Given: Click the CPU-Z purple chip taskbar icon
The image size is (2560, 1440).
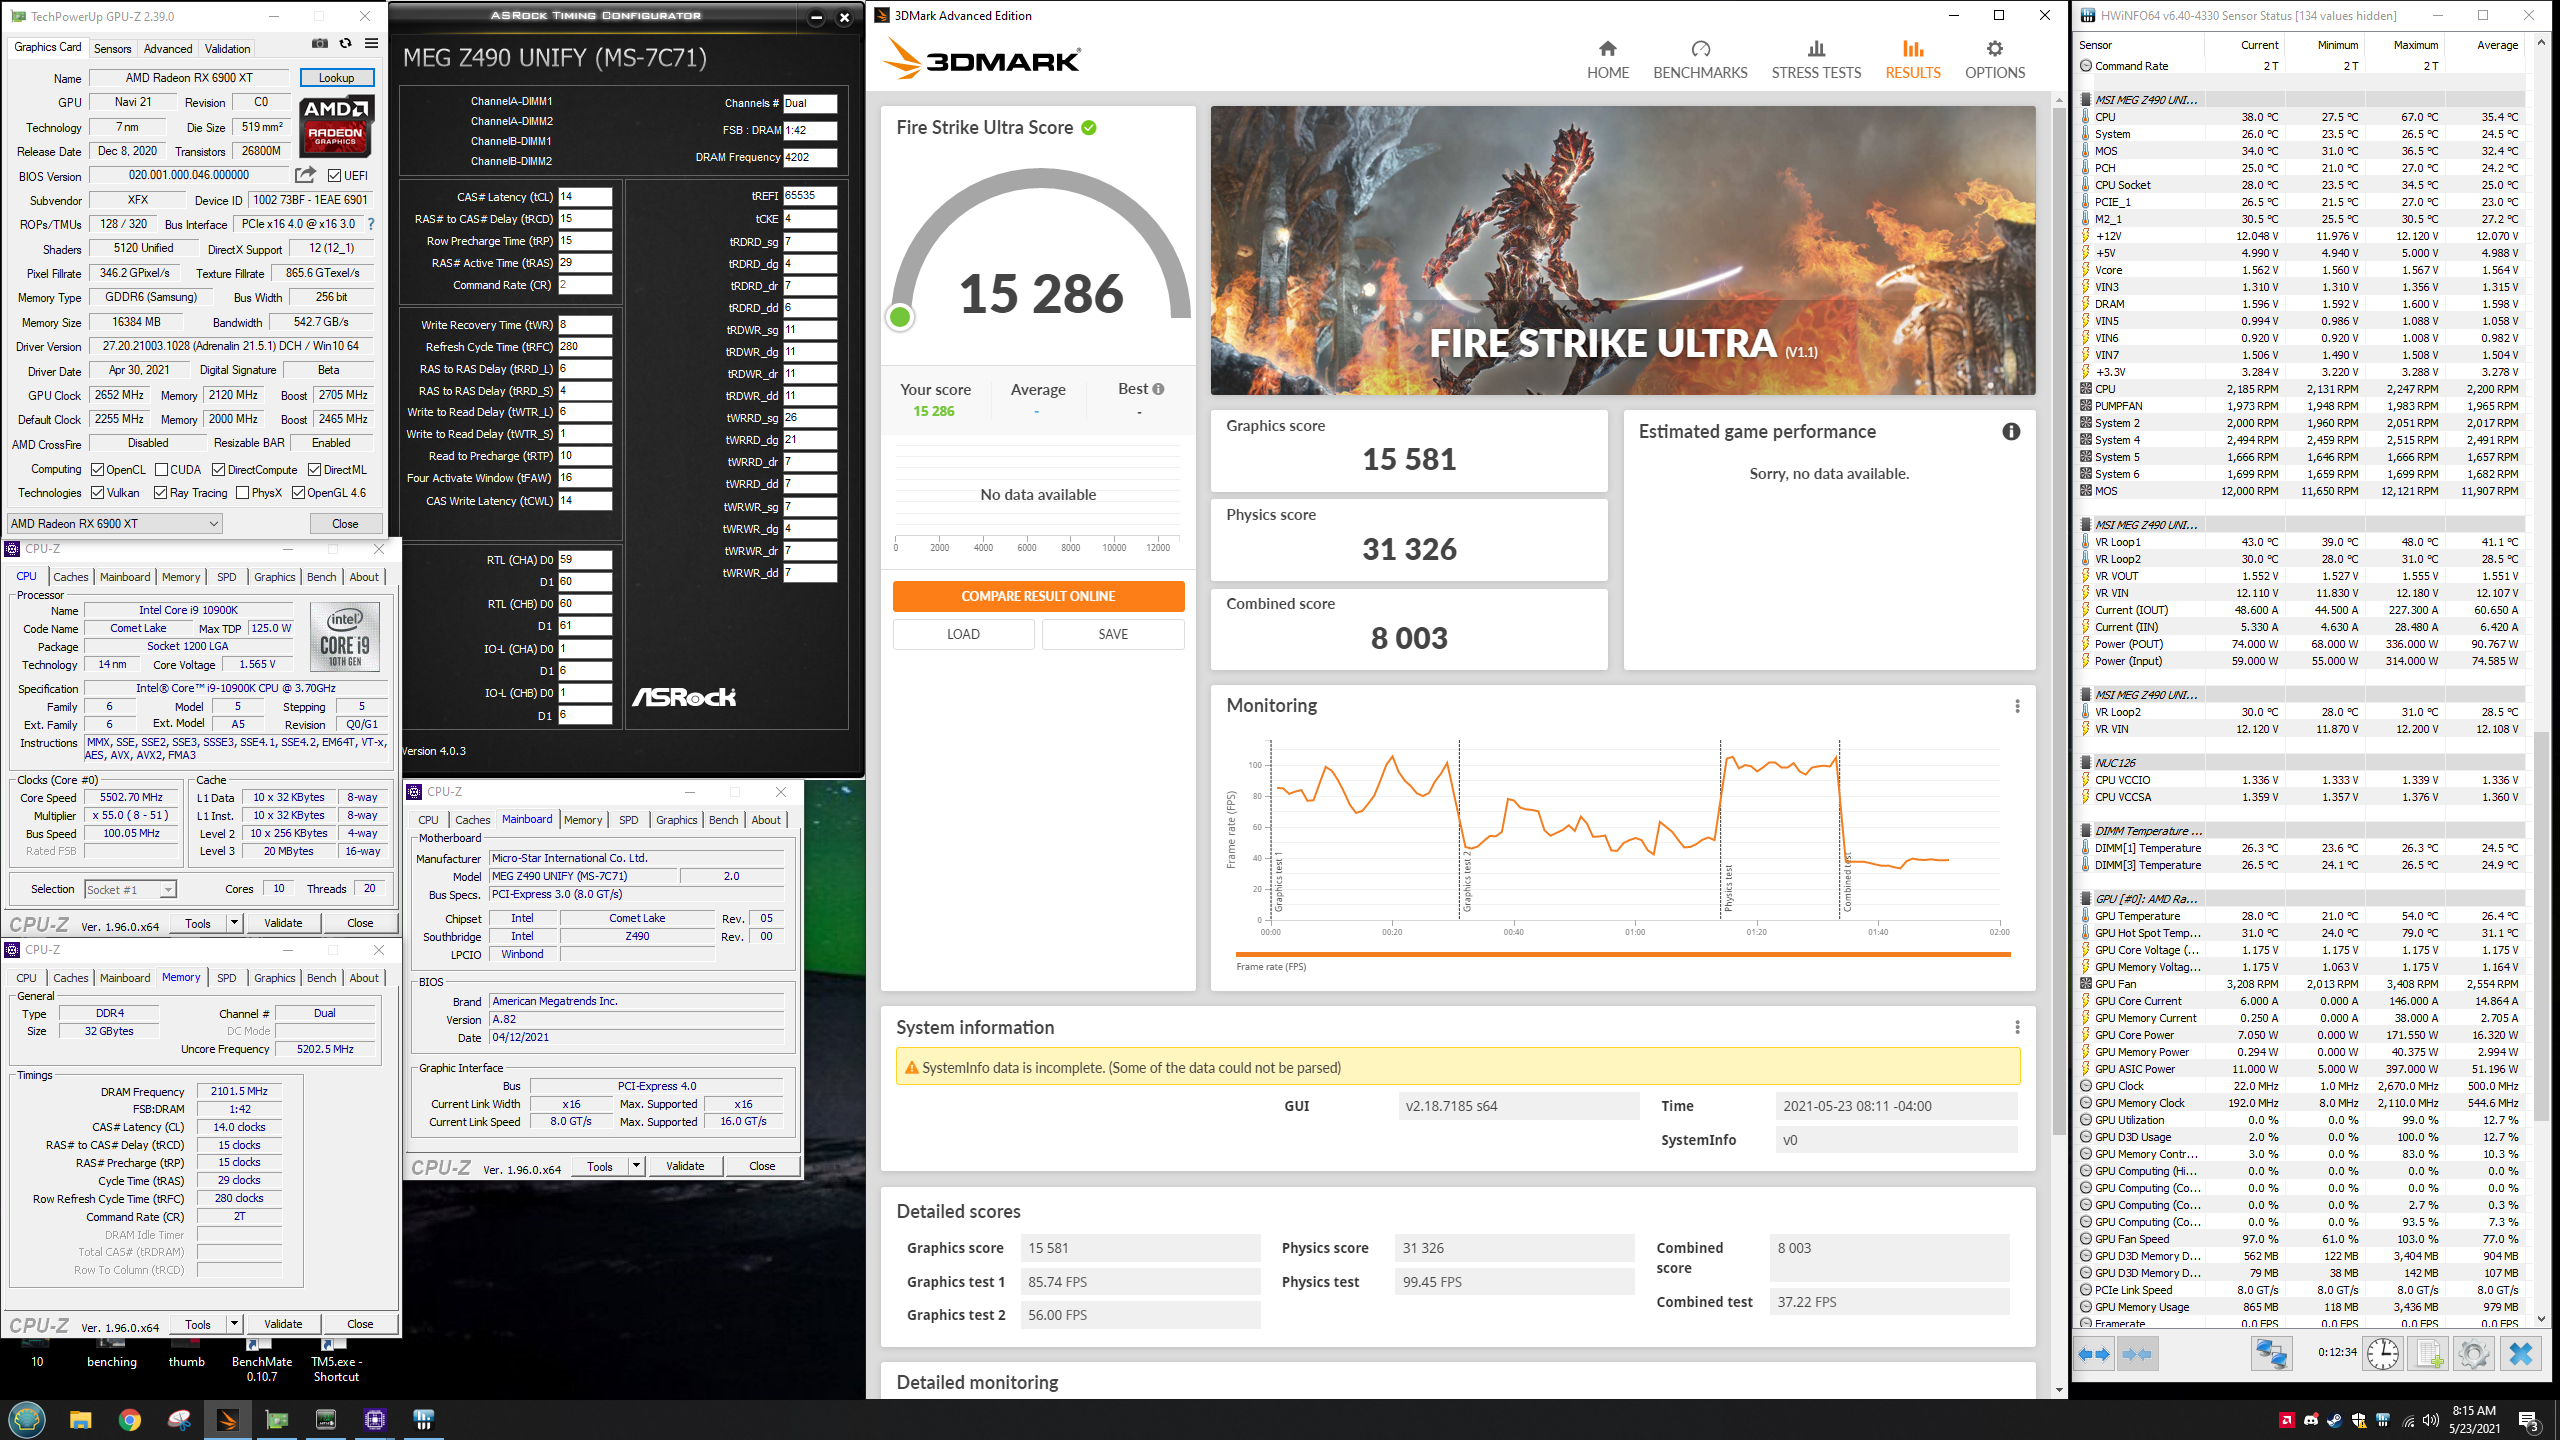Looking at the screenshot, I should point(375,1419).
